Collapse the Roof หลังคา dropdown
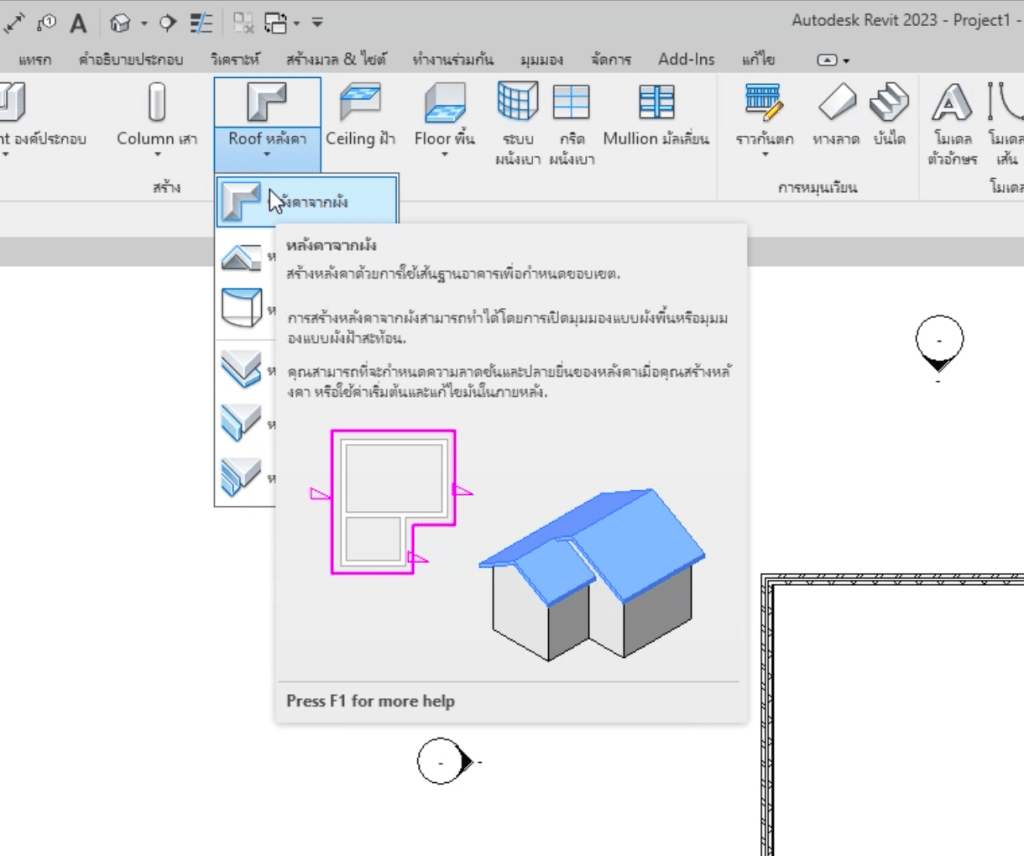 267,115
